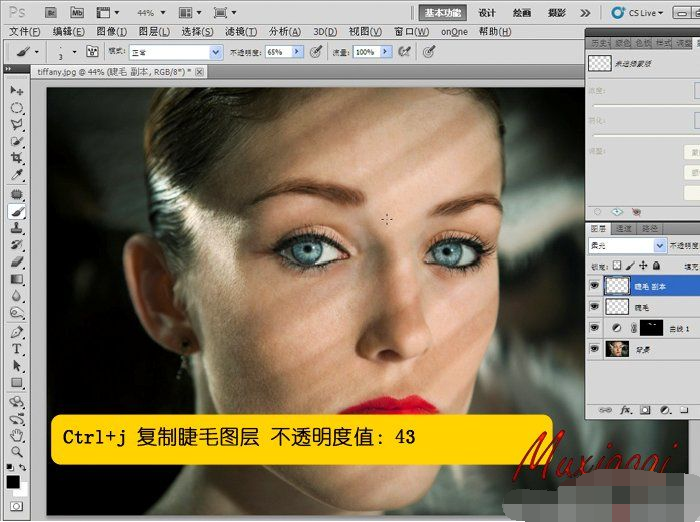Select the Dodge tool
This screenshot has width=700, height=522.
[17, 313]
